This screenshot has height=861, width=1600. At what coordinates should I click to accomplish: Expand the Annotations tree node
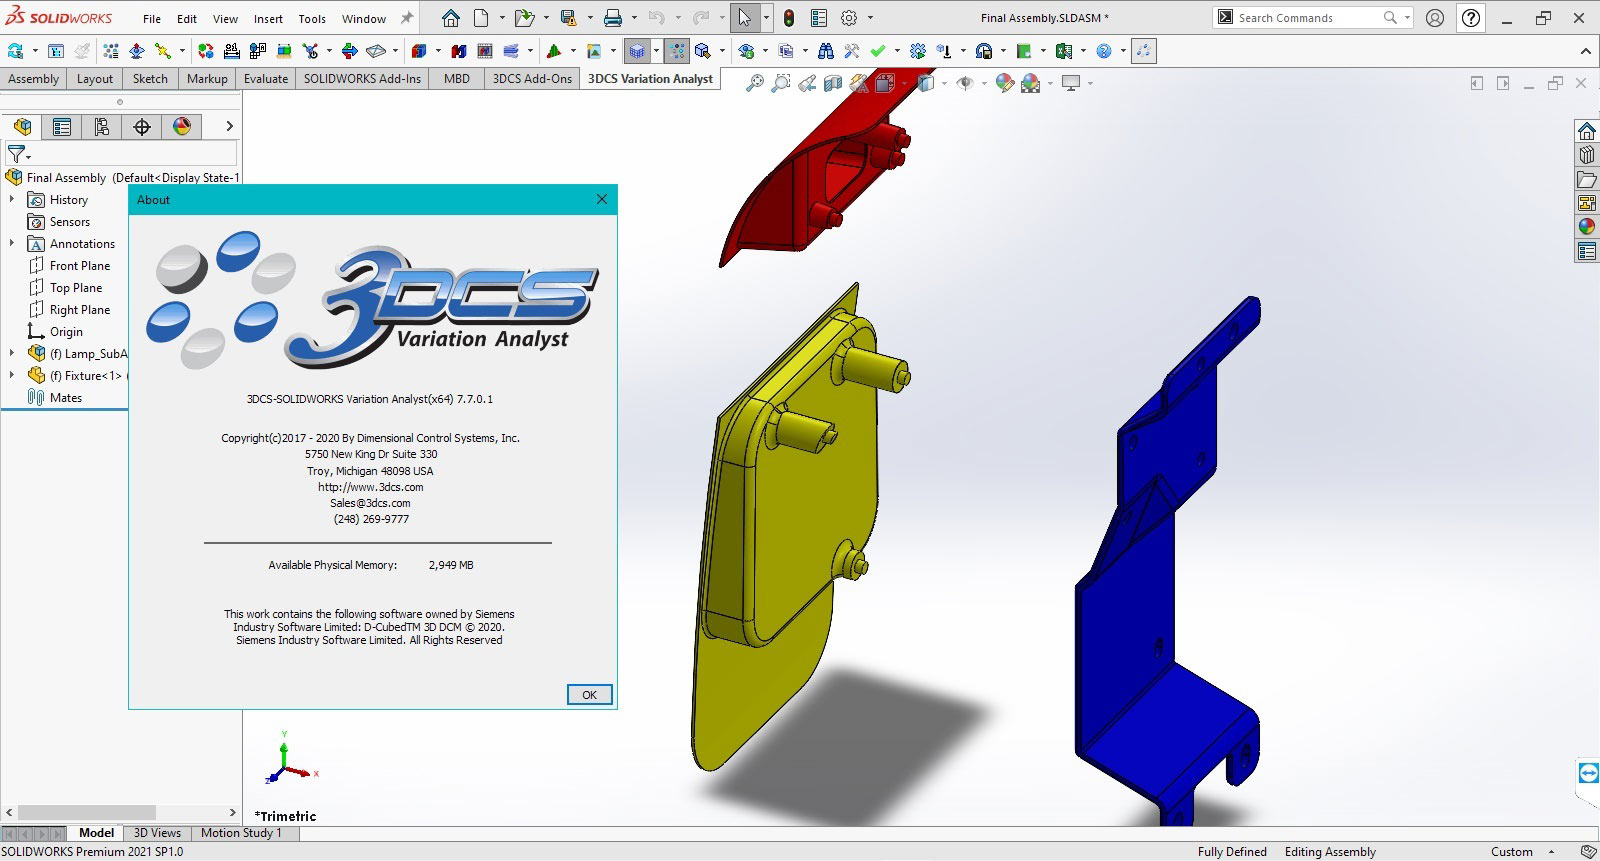[12, 244]
